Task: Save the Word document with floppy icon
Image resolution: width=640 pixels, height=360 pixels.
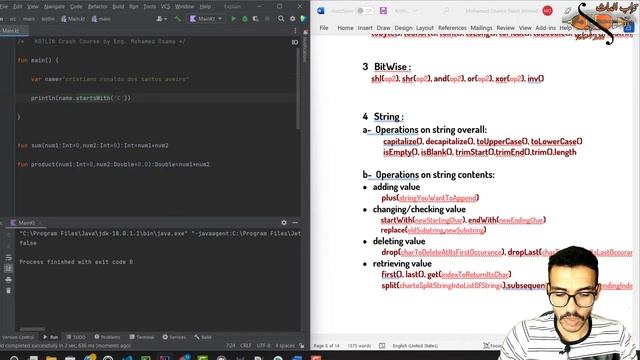Action: 383,11
